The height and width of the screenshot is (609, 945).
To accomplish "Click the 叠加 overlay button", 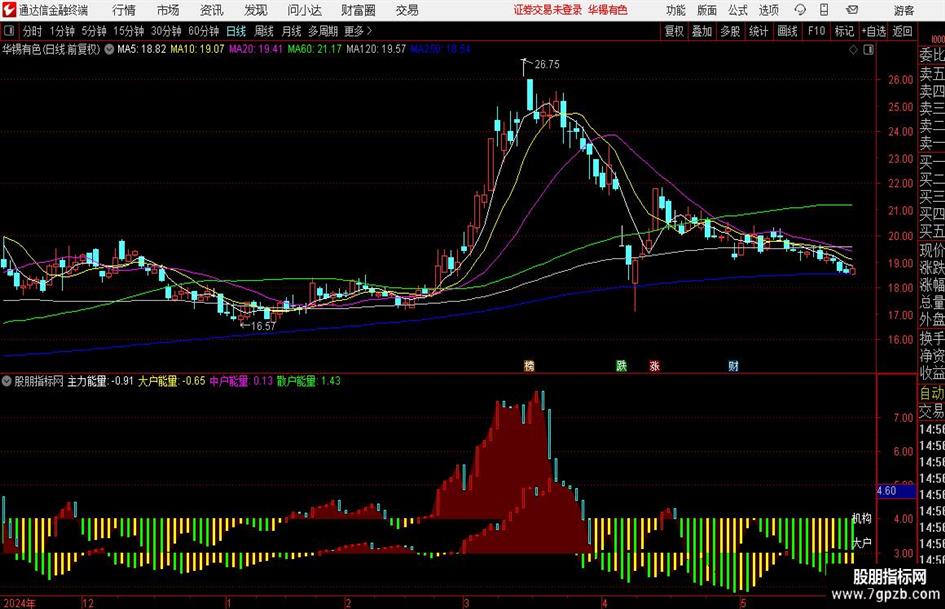I will (x=702, y=31).
